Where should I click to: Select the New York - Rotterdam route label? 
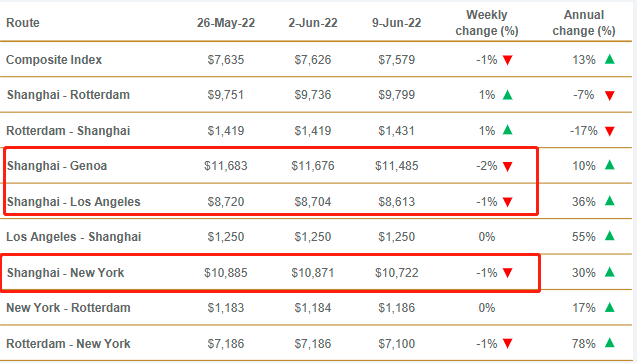[x=68, y=308]
